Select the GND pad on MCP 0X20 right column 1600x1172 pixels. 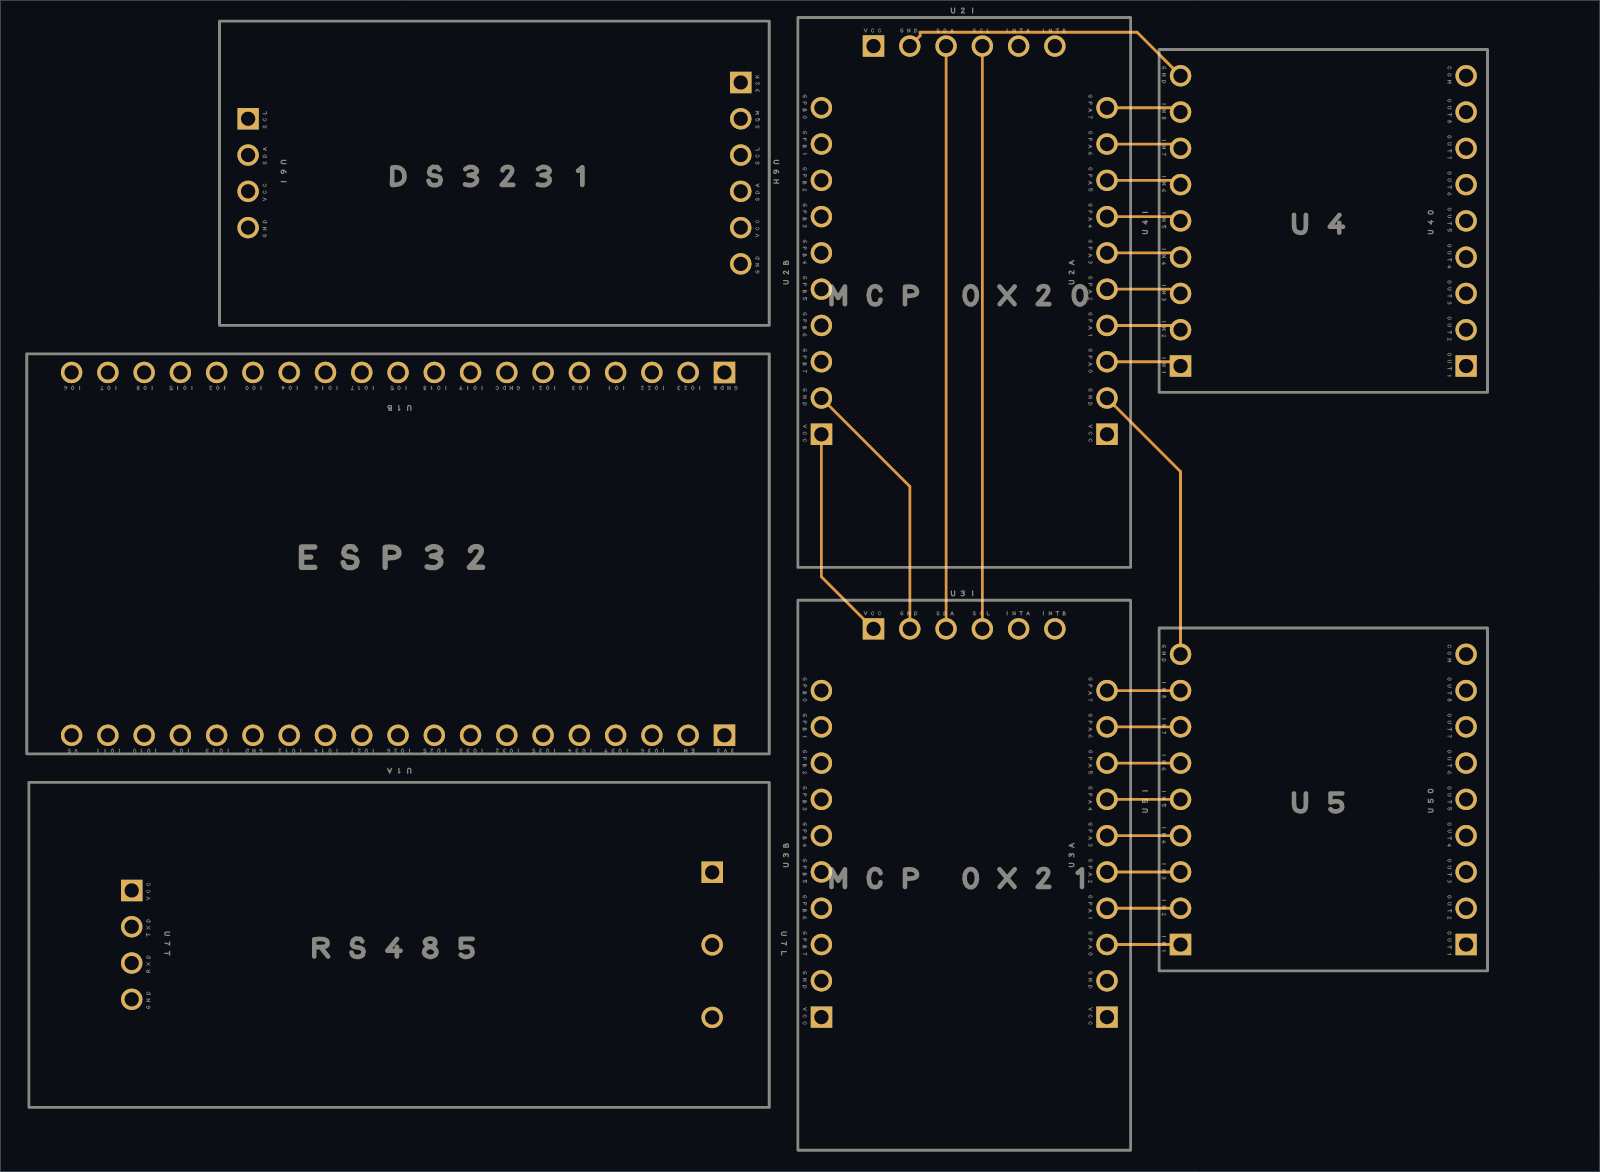pos(1107,398)
